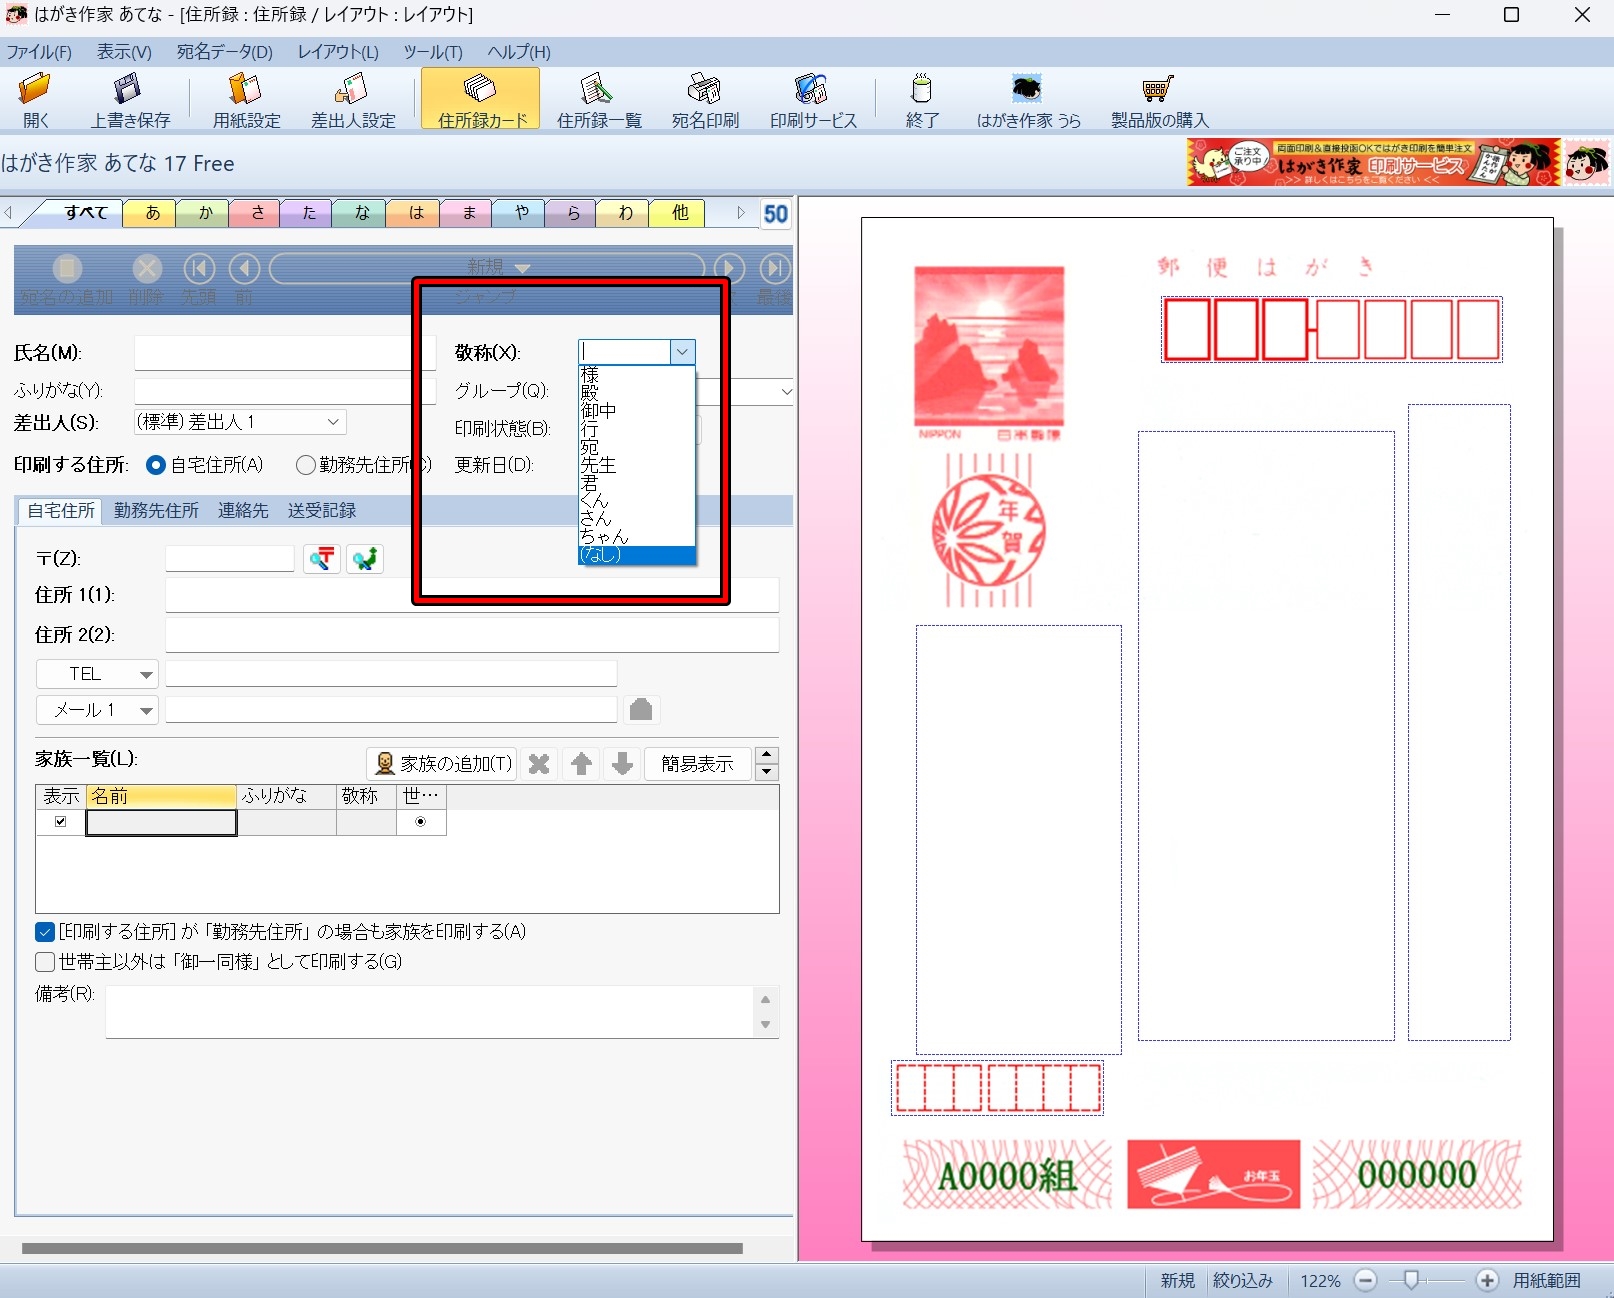Click the 開く (Open) toolbar icon
The image size is (1614, 1298).
(x=35, y=99)
